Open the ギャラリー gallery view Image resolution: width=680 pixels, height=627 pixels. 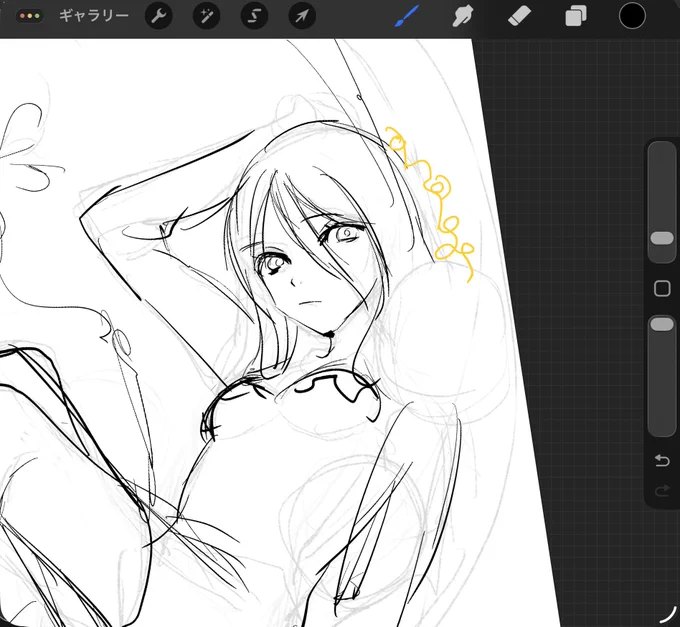[x=94, y=16]
